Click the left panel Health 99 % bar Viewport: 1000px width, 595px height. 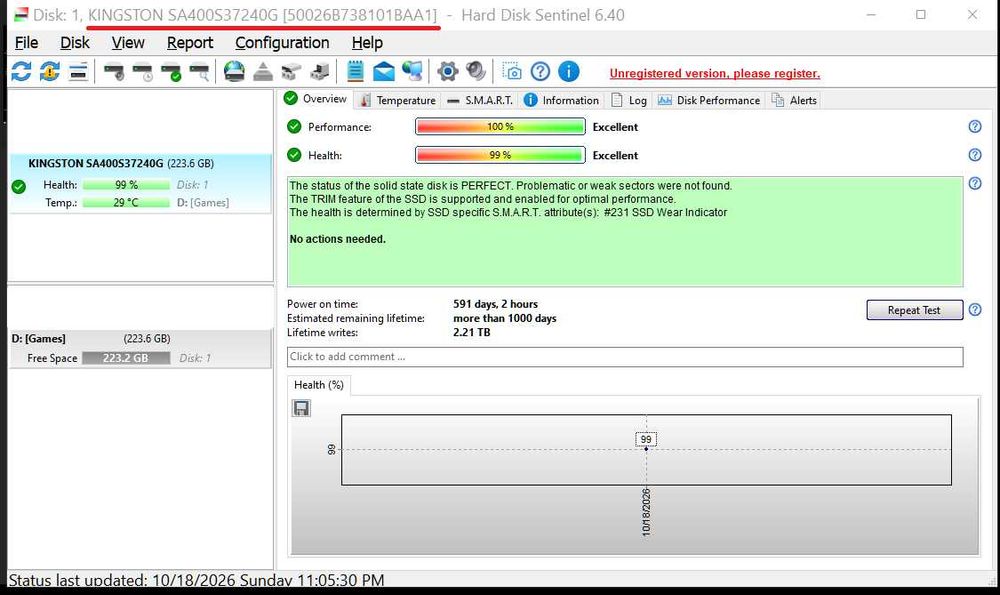pyautogui.click(x=126, y=185)
